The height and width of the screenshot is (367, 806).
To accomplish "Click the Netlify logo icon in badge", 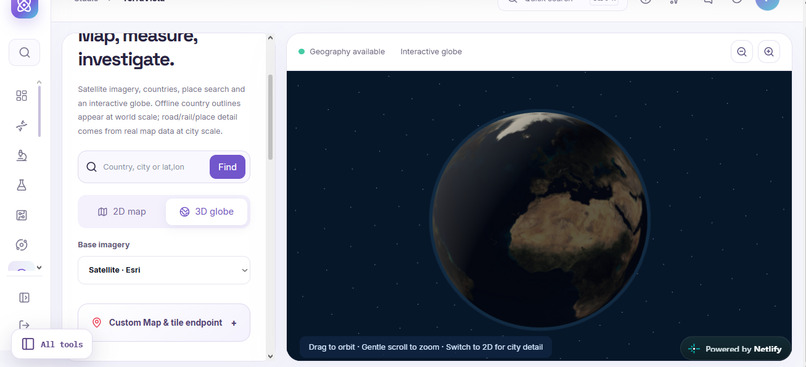I will pos(694,349).
